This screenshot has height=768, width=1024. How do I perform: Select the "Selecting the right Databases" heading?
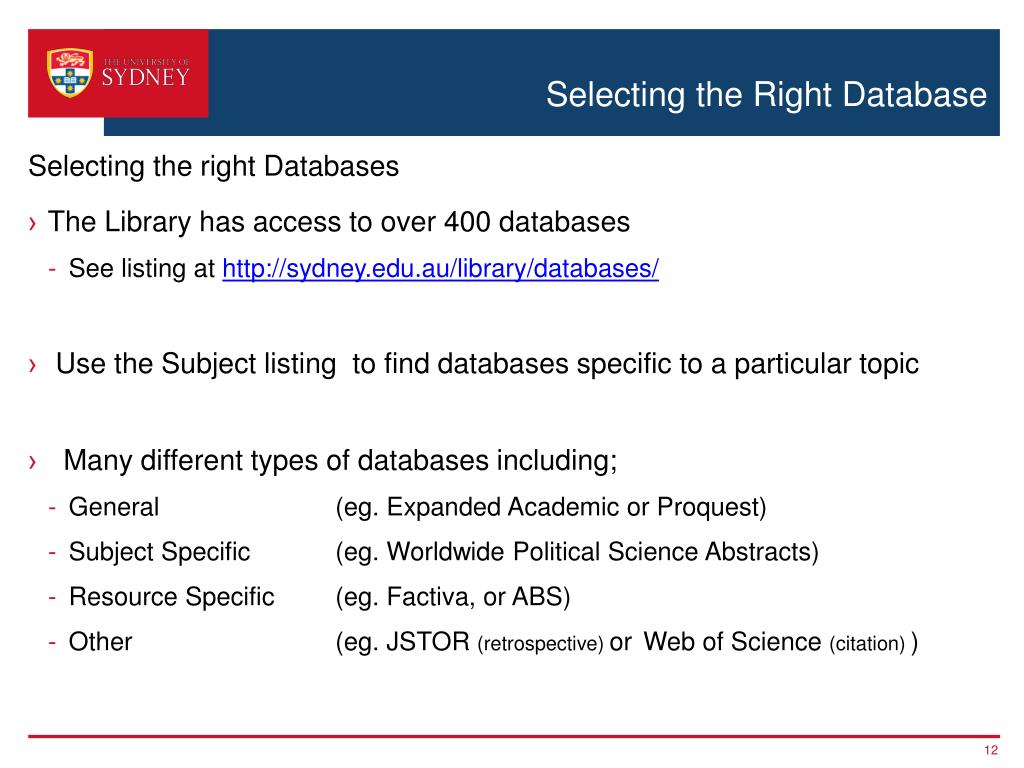[x=213, y=166]
